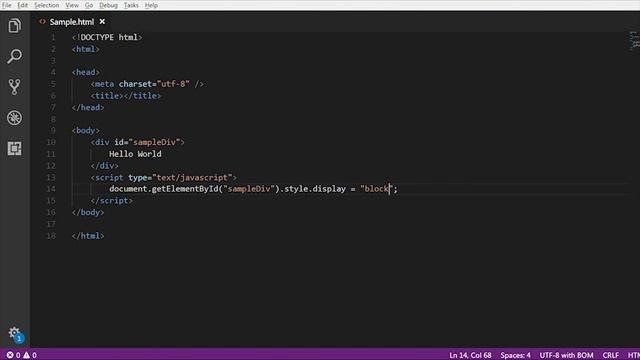Open the Extensions view icon
This screenshot has height=360, width=640.
coord(14,148)
